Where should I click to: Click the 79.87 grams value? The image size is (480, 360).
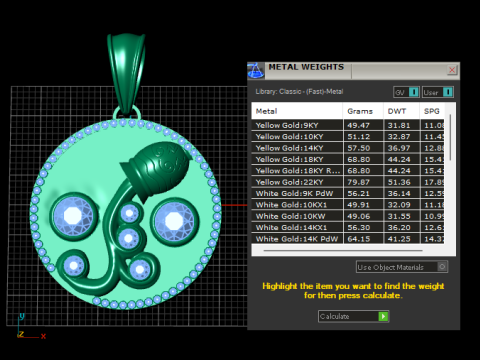coord(358,182)
